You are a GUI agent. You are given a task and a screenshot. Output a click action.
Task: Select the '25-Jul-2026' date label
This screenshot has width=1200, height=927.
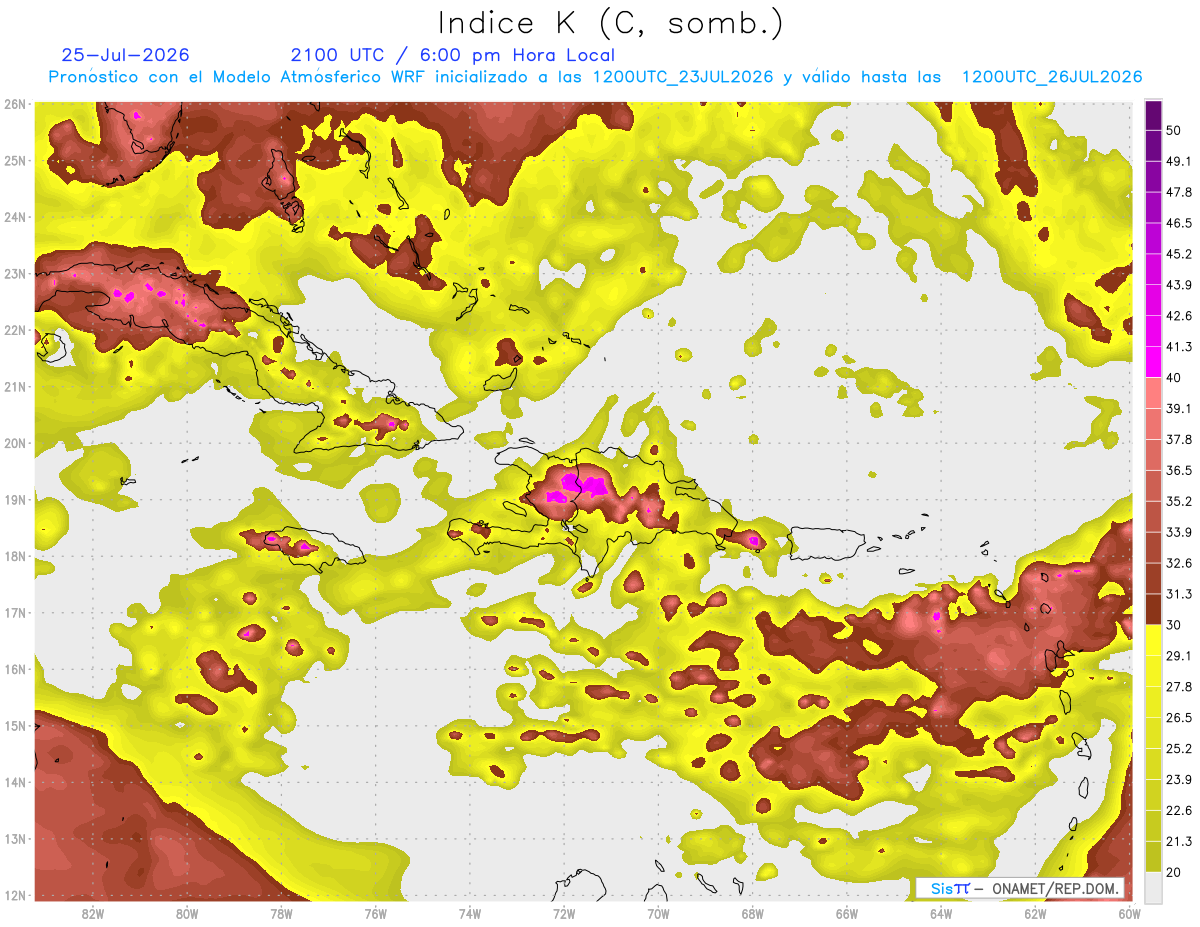tap(125, 55)
